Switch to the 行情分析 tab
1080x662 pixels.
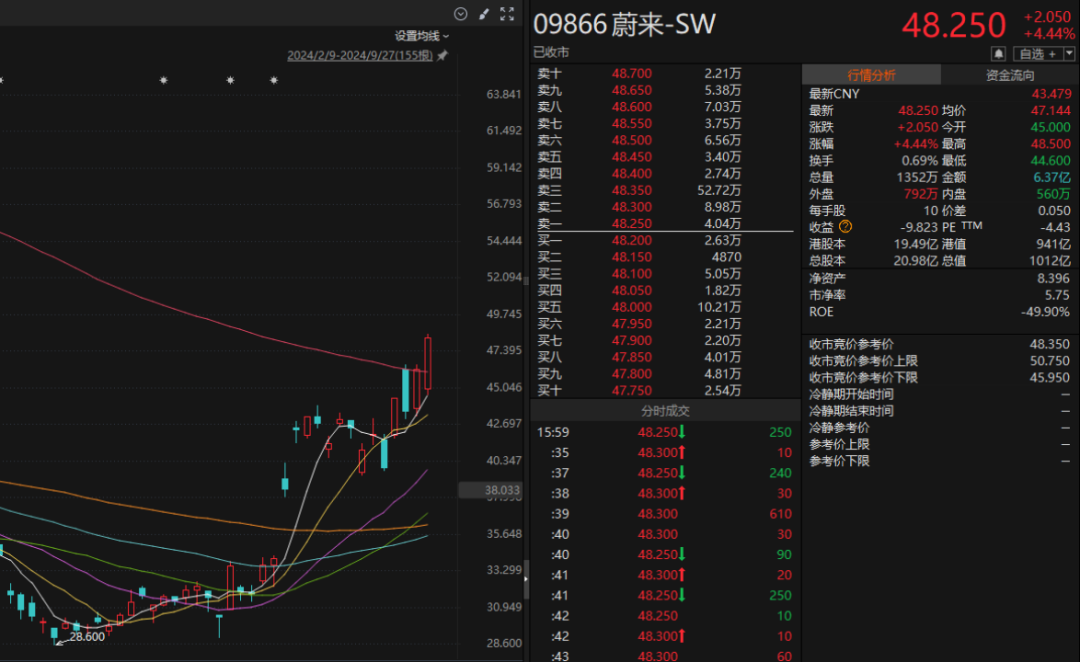tap(871, 75)
